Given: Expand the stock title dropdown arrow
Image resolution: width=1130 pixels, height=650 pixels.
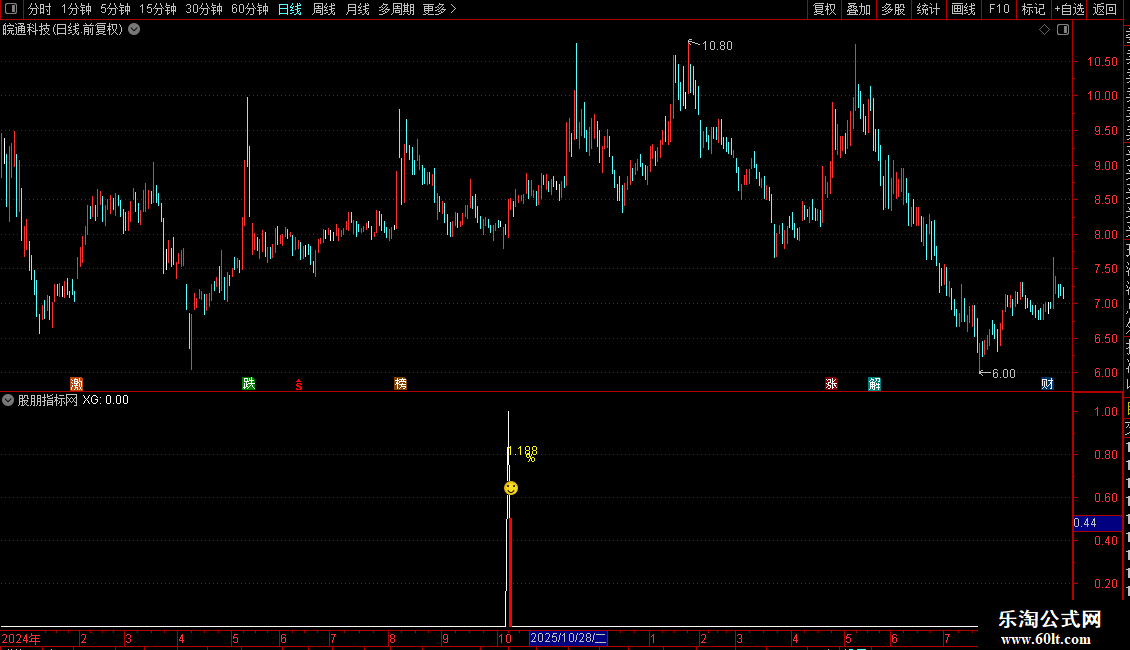Looking at the screenshot, I should [x=134, y=30].
